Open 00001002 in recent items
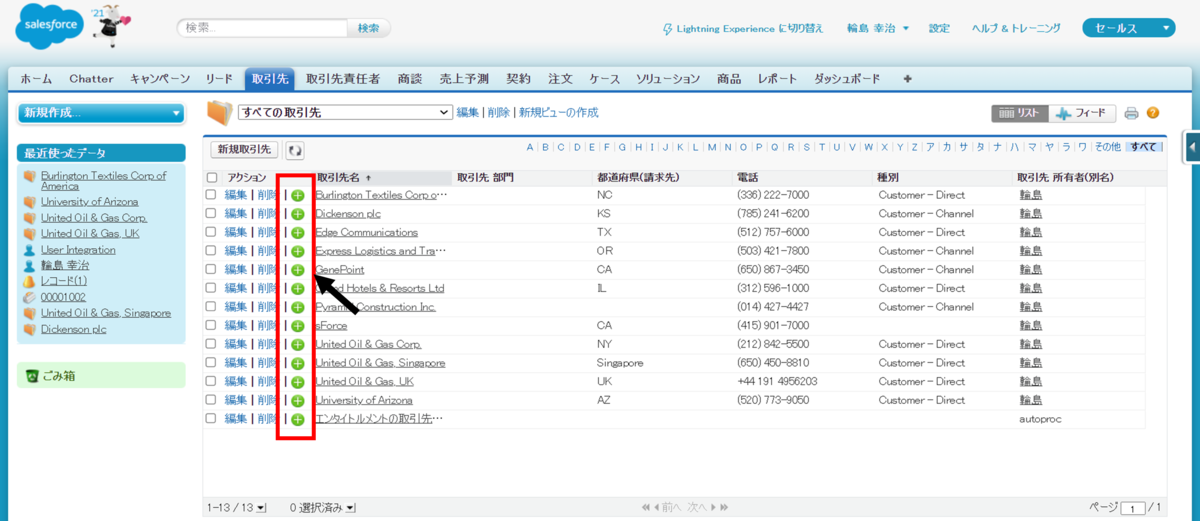The width and height of the screenshot is (1200, 521). tap(63, 297)
